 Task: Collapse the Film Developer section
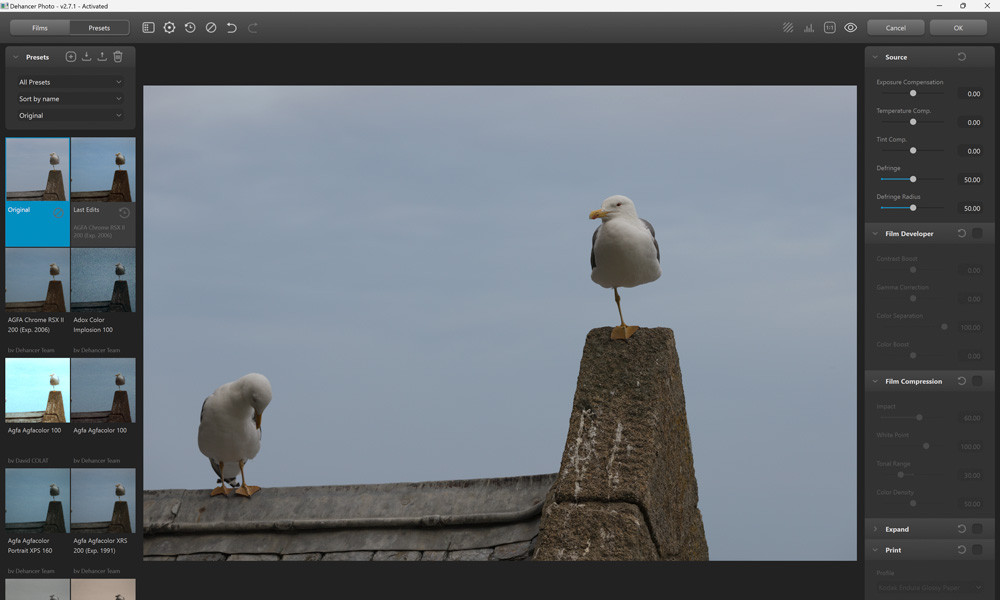[875, 233]
